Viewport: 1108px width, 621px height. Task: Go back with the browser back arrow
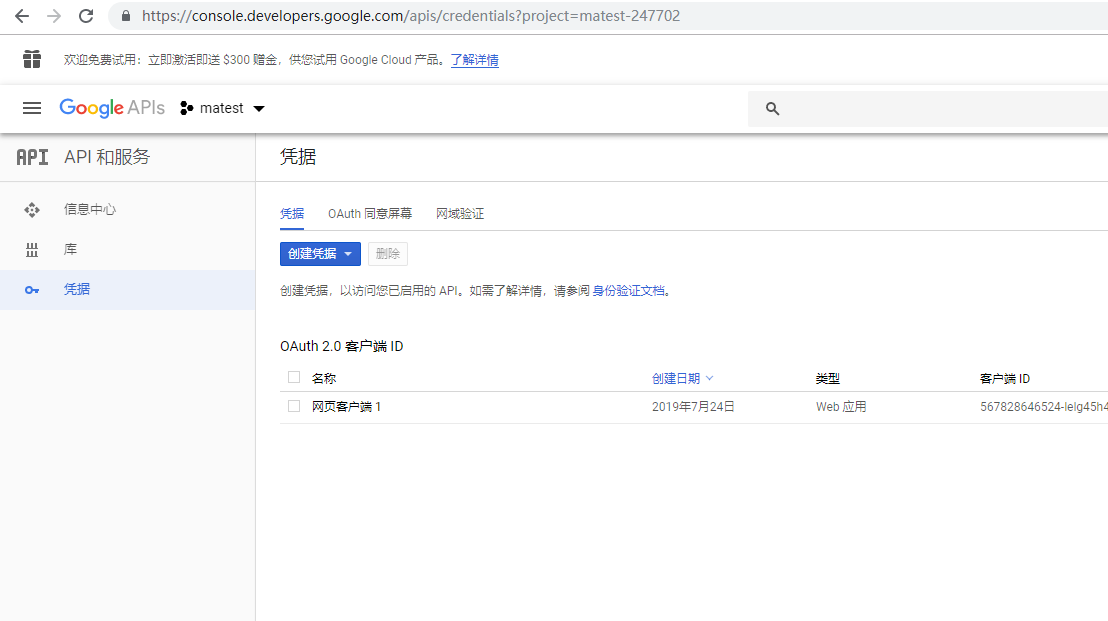click(x=22, y=16)
